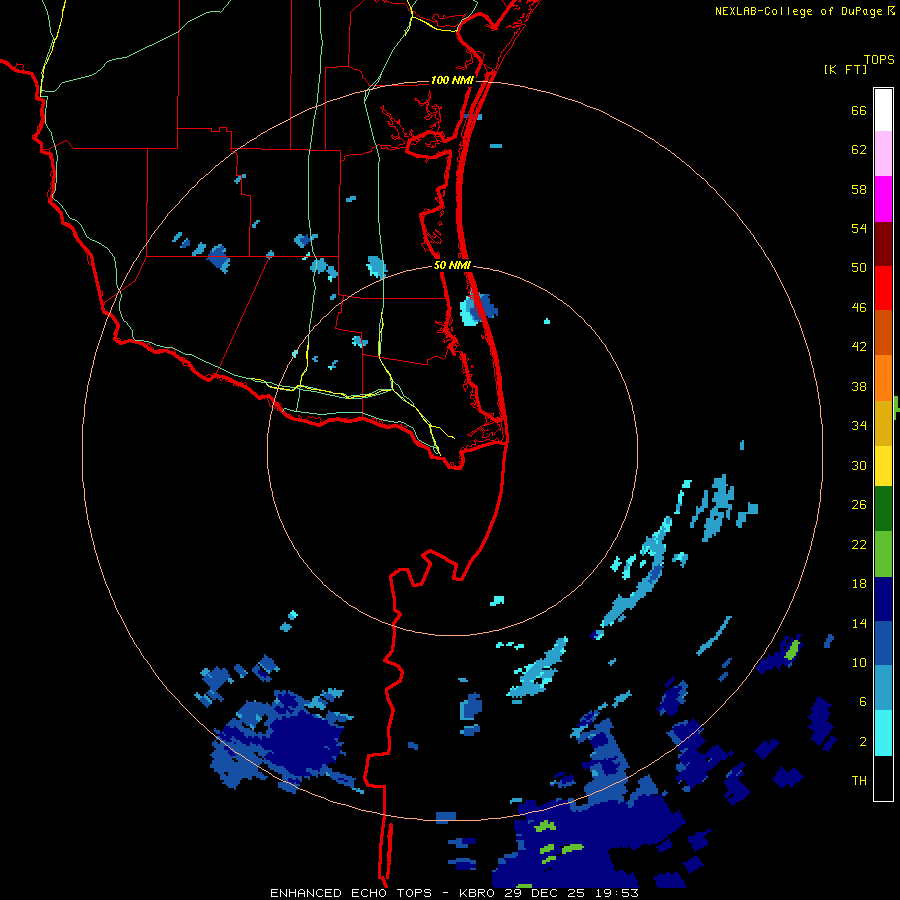Viewport: 900px width, 900px height.
Task: Click the dark green legend swatch
Action: coord(883,509)
